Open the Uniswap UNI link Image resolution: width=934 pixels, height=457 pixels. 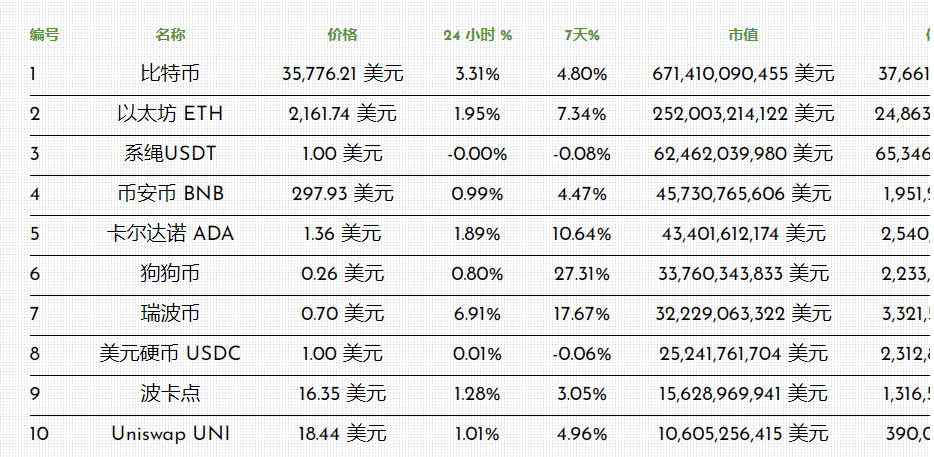pyautogui.click(x=170, y=434)
